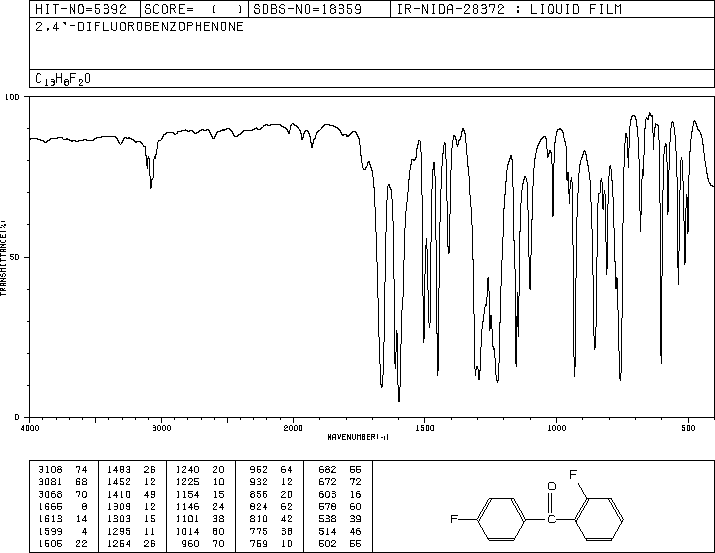715x553 pixels.
Task: Select peak table row 1309 12
Action: (x=131, y=506)
